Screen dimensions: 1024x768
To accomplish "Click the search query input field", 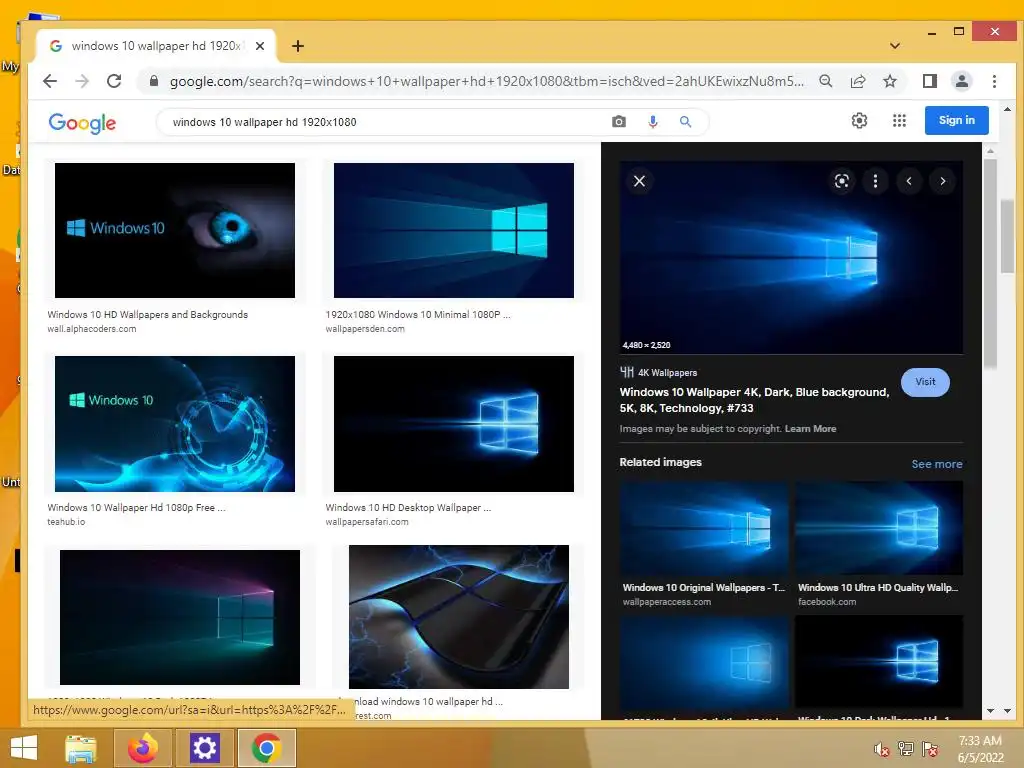I will click(385, 121).
